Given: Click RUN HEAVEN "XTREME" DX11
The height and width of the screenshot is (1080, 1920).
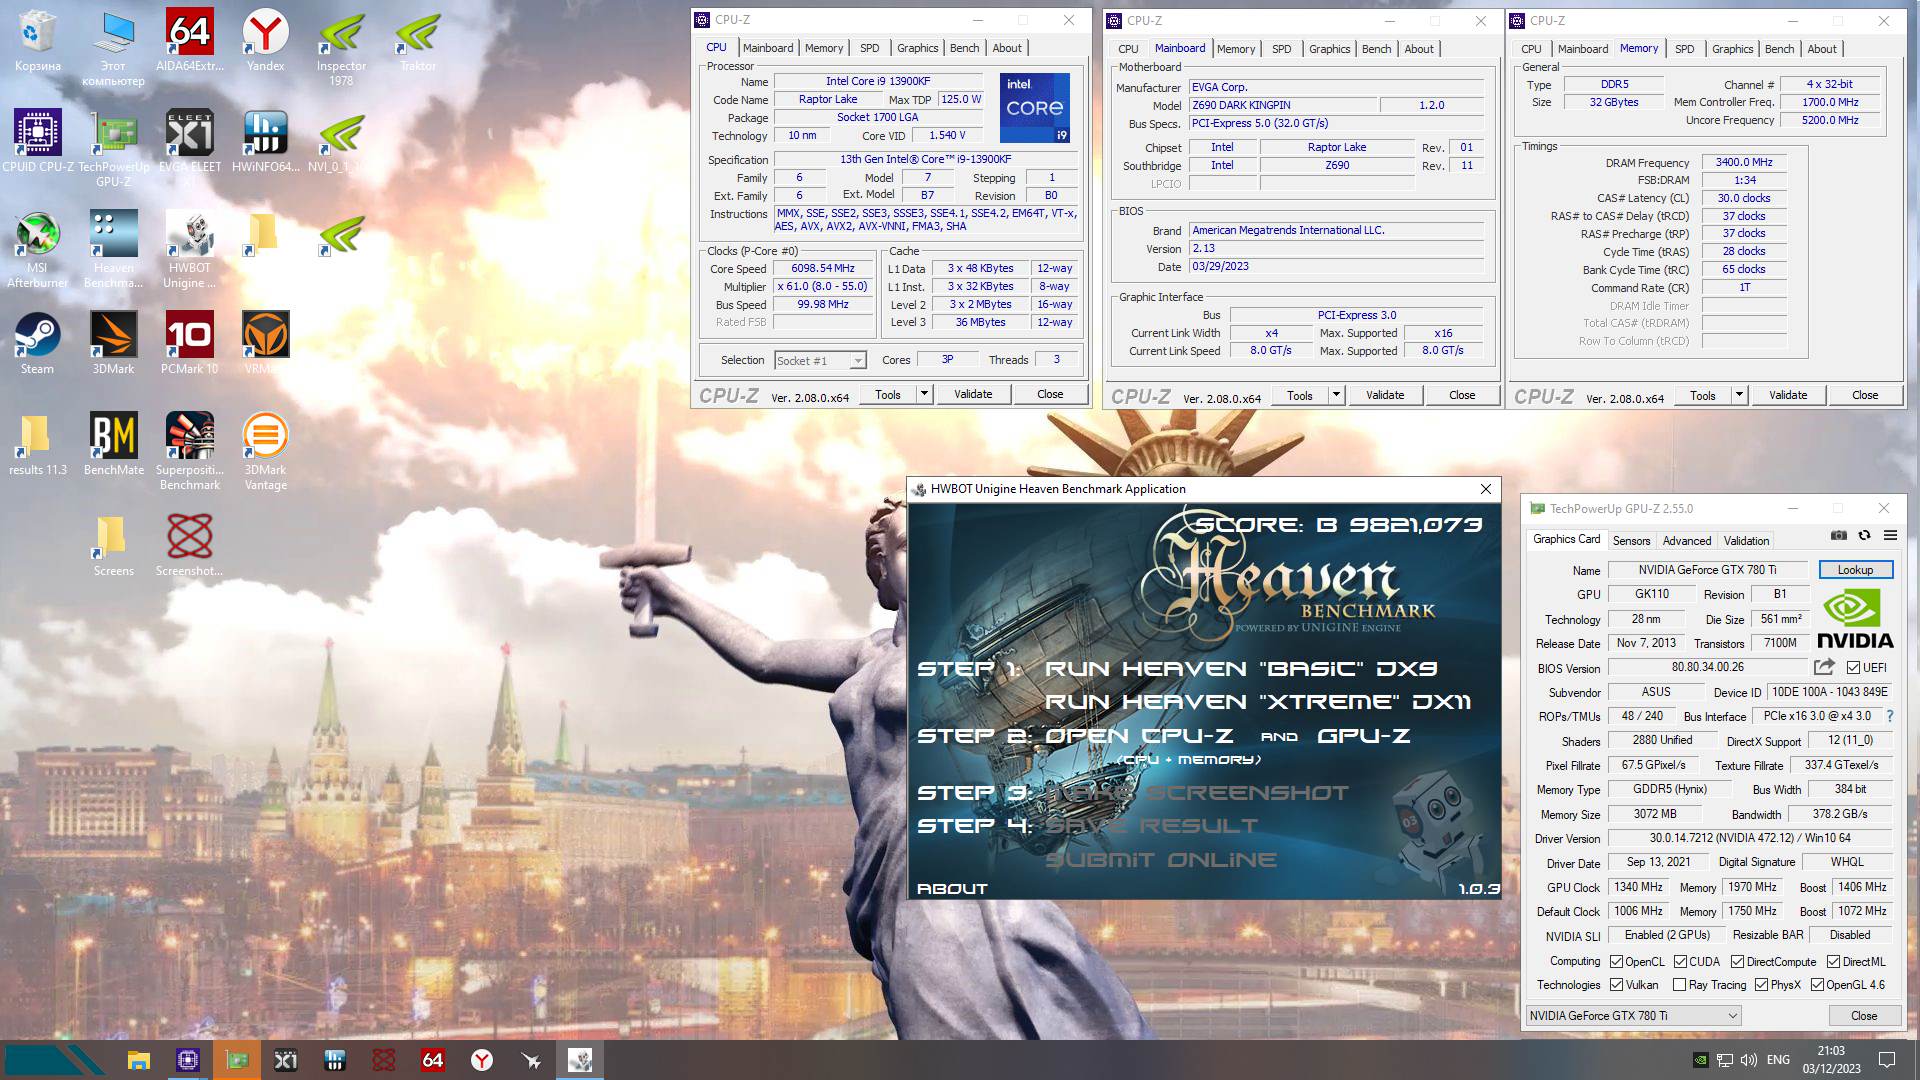Looking at the screenshot, I should [1258, 702].
